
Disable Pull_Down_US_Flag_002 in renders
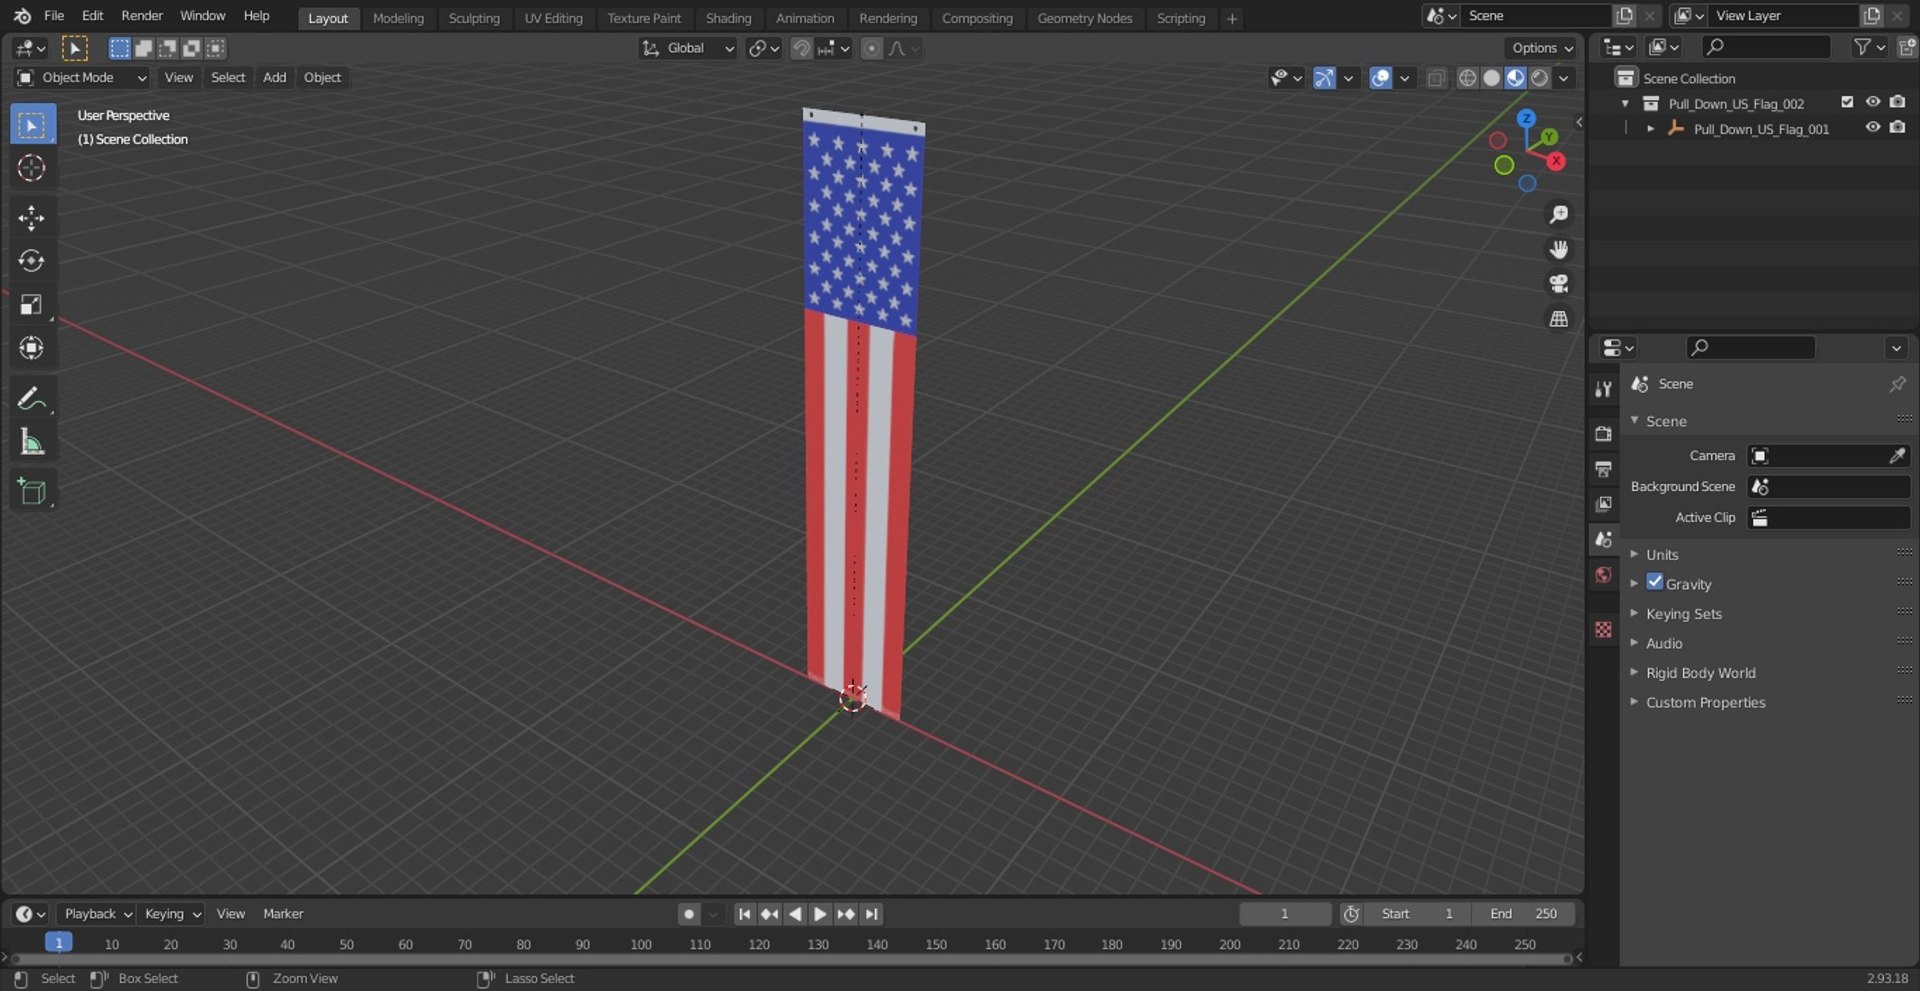point(1897,102)
